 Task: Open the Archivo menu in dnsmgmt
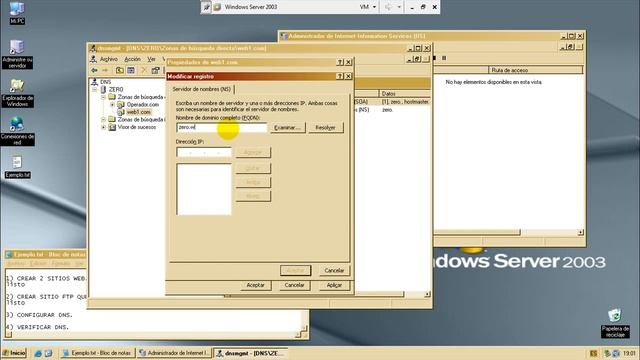109,59
